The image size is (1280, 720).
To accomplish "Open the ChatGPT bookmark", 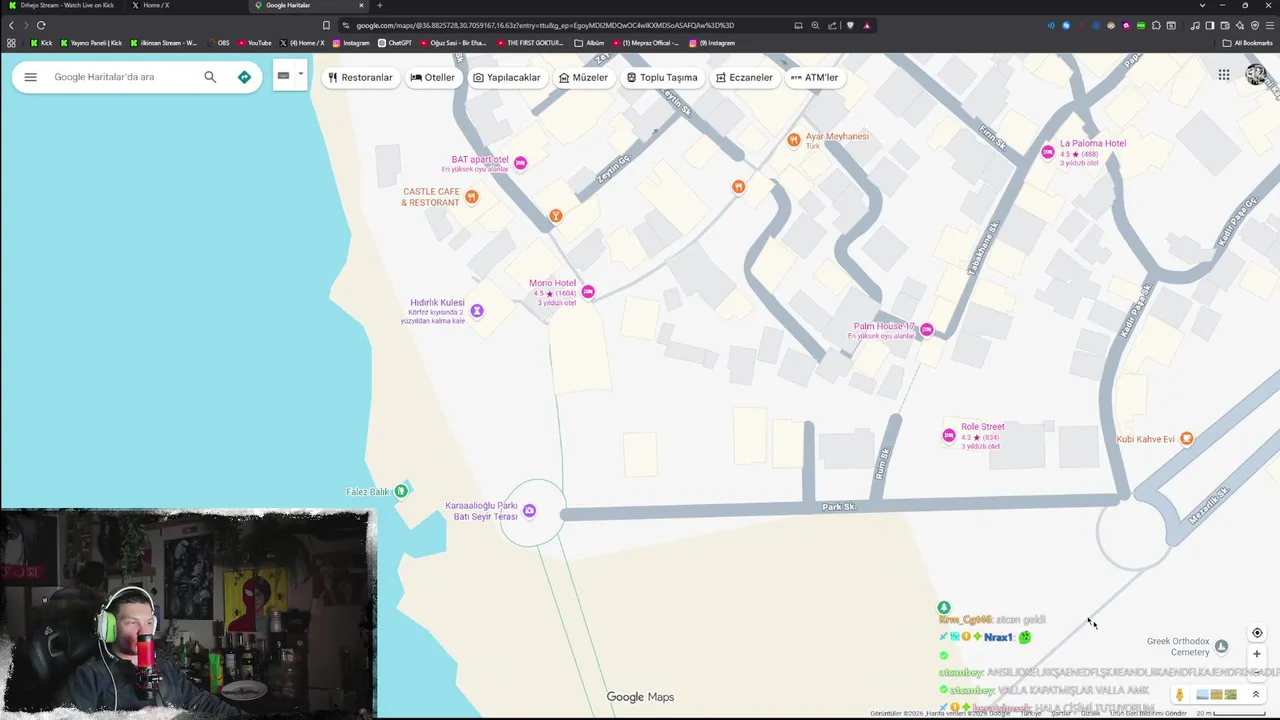I will (395, 43).
